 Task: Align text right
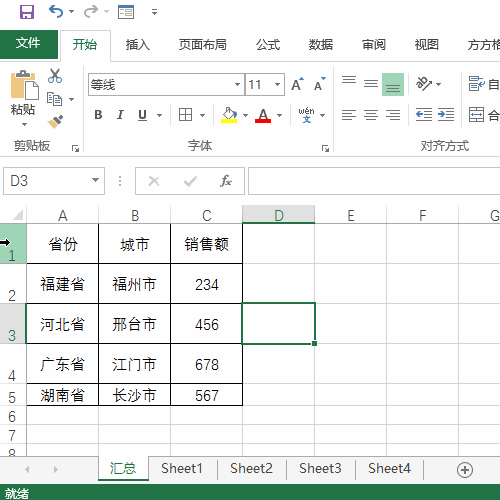tap(393, 115)
